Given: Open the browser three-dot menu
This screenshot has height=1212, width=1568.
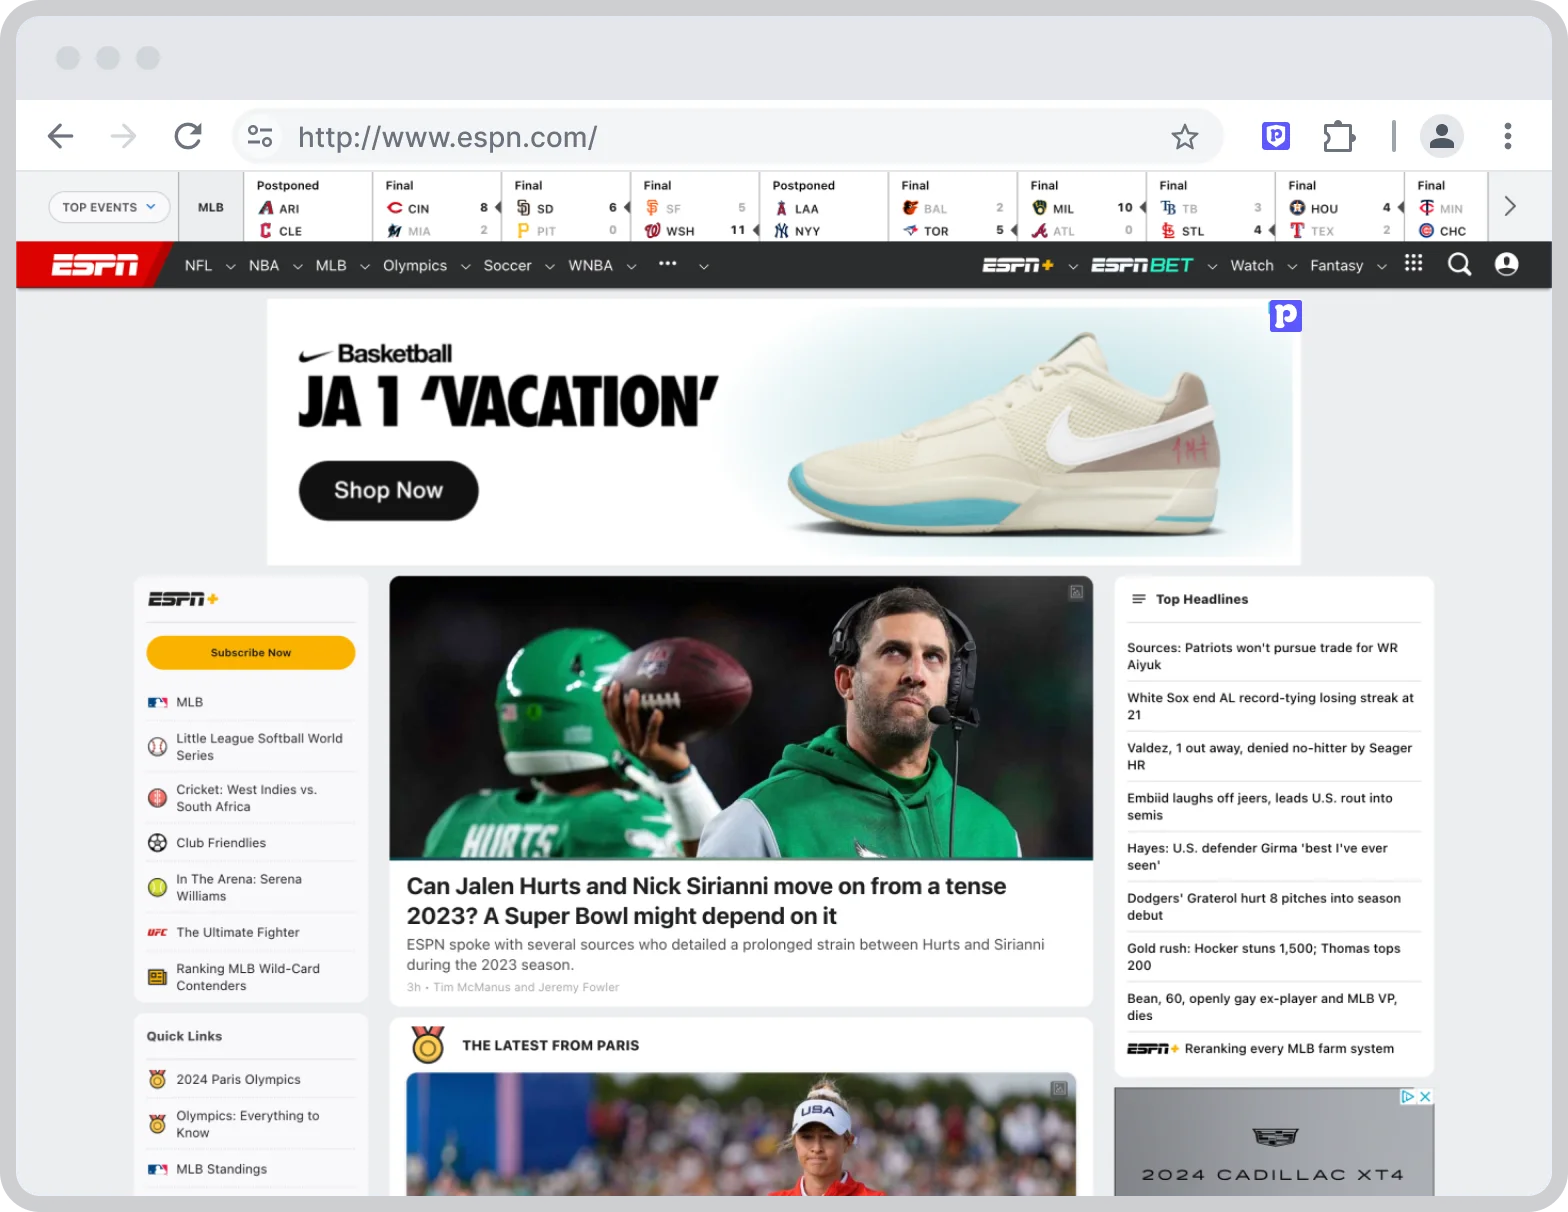Looking at the screenshot, I should coord(1508,136).
